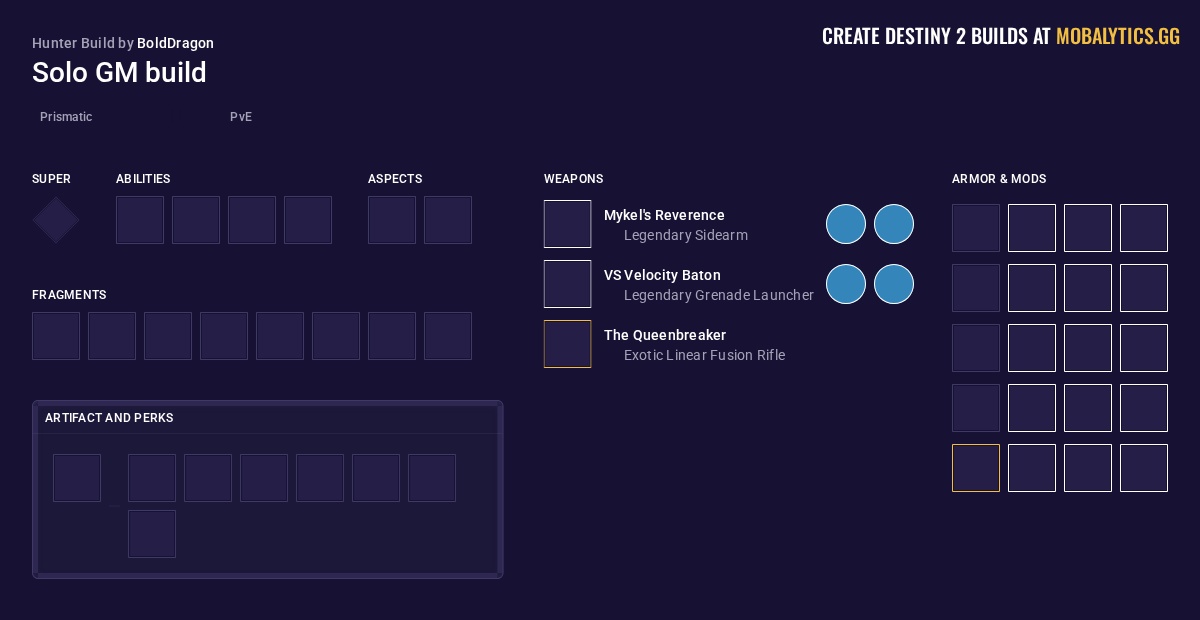The image size is (1200, 620).
Task: Click the standalone artifact slot in Artifact and Perks
Action: pyautogui.click(x=77, y=478)
